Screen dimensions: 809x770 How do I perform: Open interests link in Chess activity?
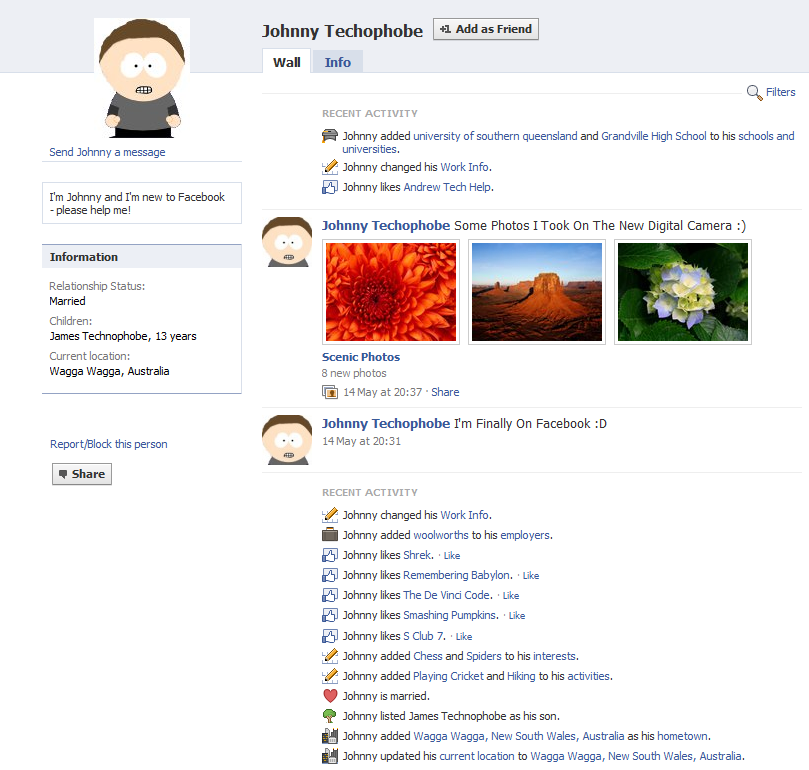(555, 656)
